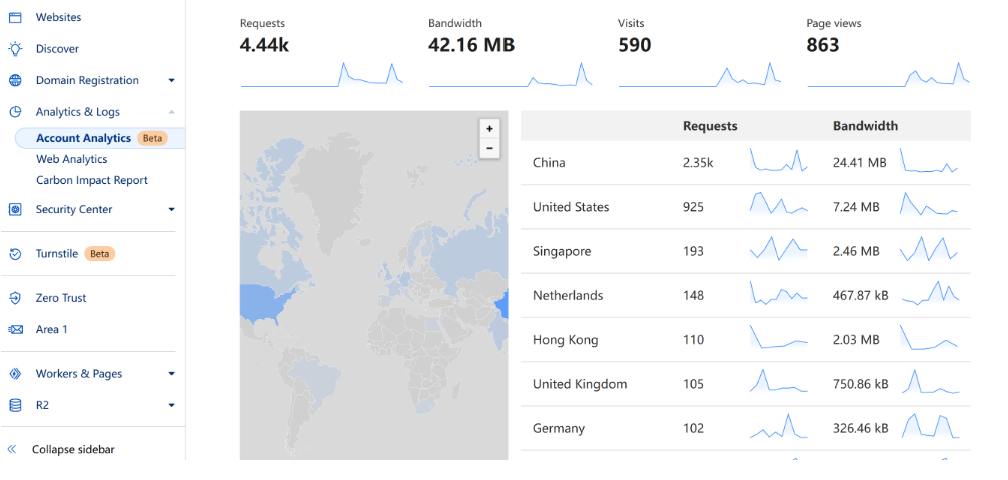Open Web Analytics sub-item
This screenshot has width=1008, height=480.
point(71,159)
